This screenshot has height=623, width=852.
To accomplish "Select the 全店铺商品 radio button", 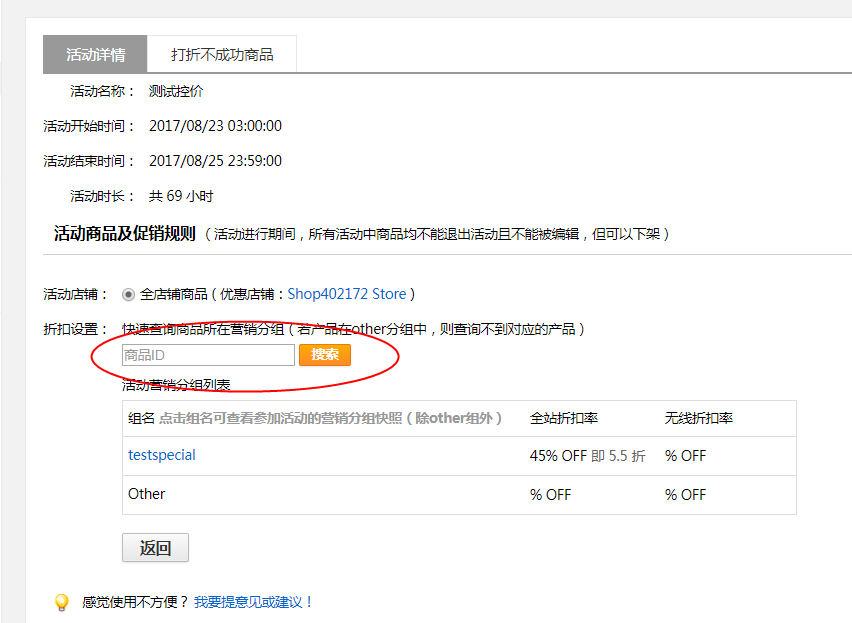I will click(128, 294).
